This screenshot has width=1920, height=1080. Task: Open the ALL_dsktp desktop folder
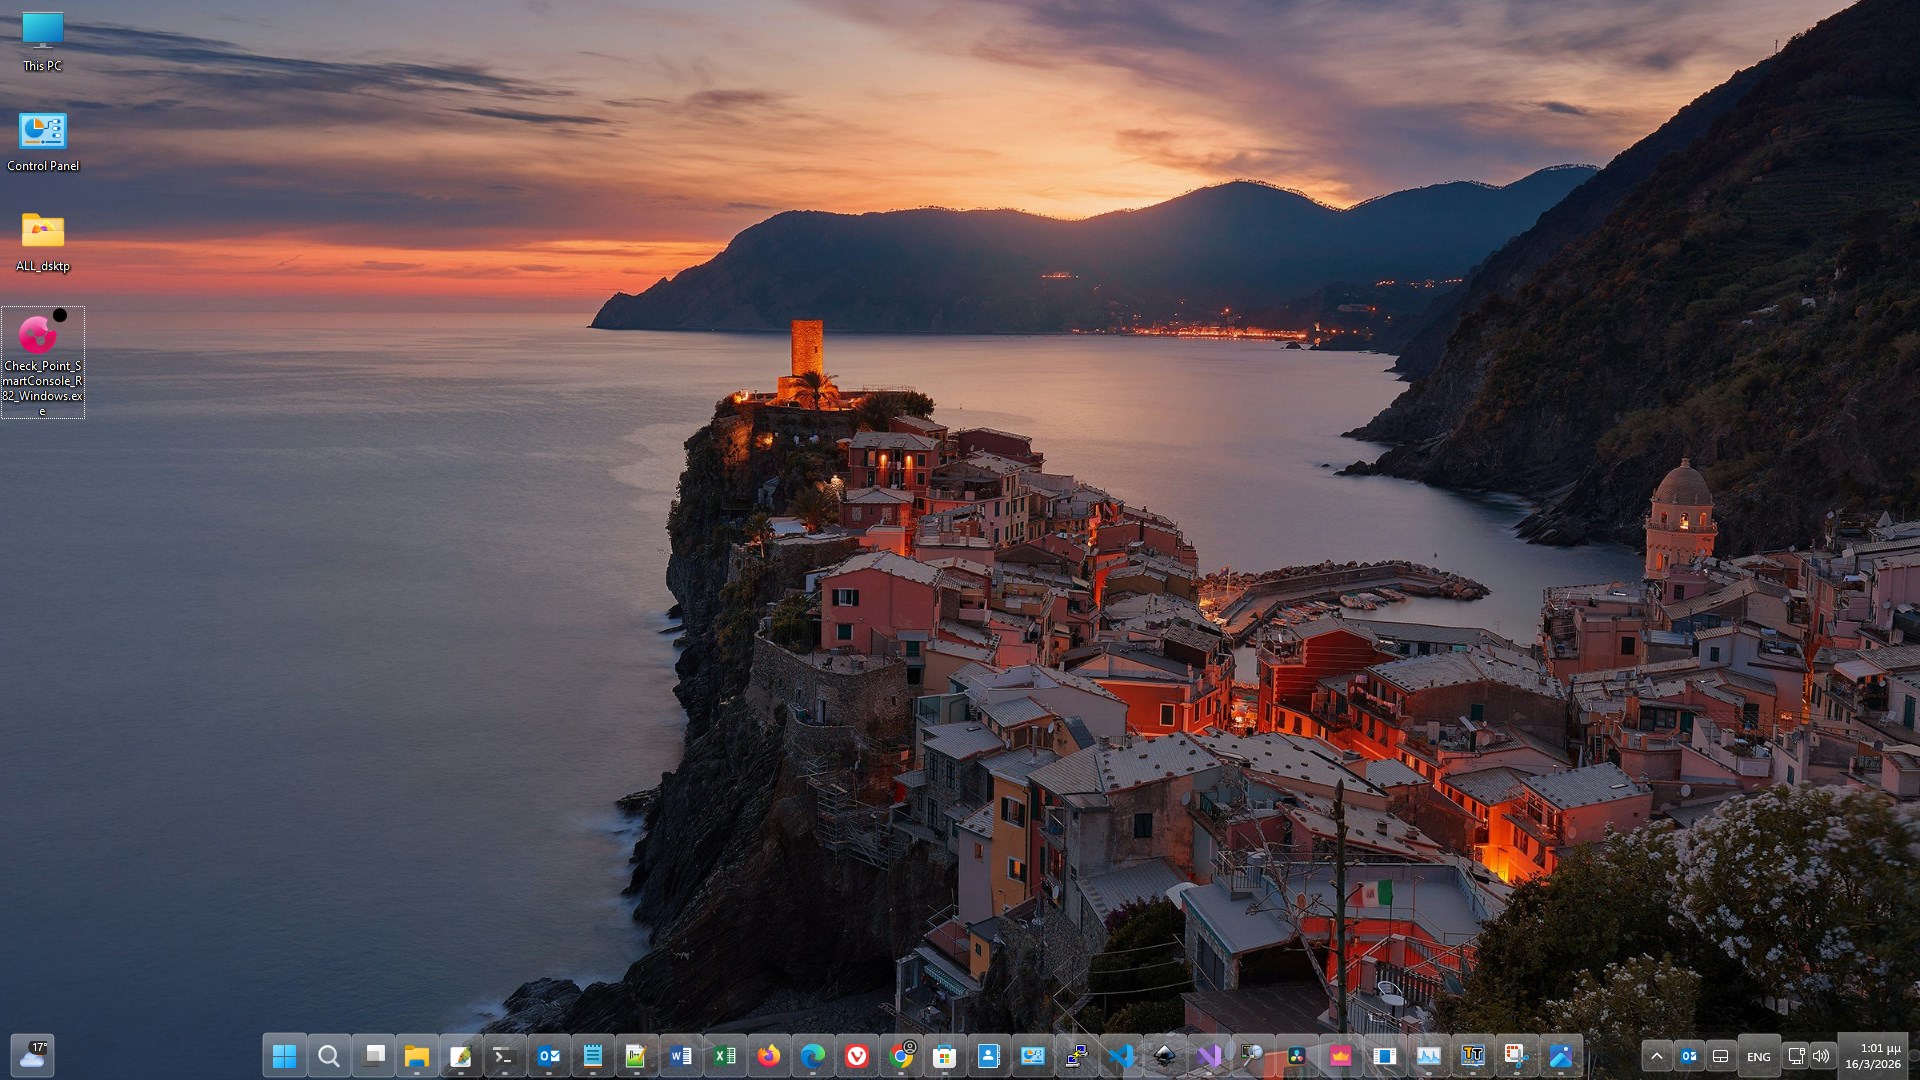[x=41, y=232]
